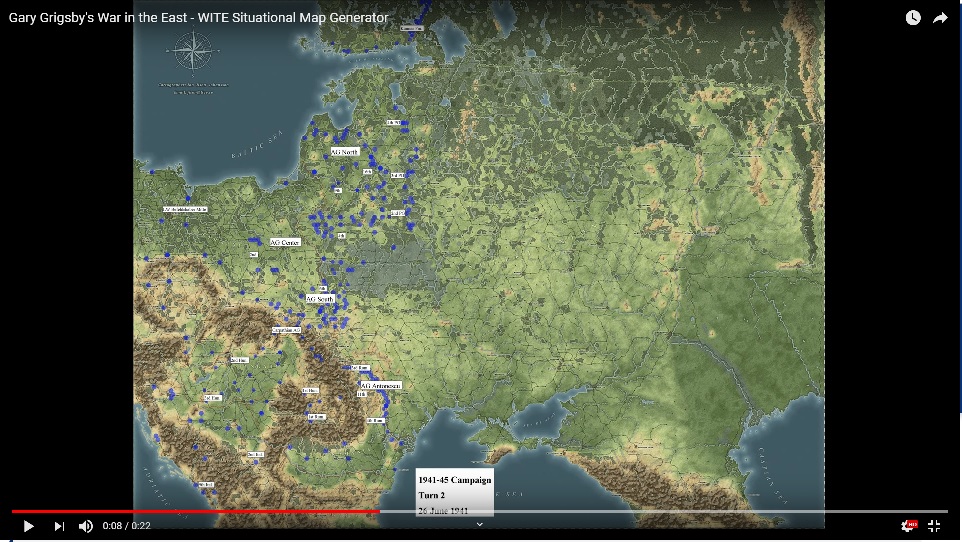962x542 pixels.
Task: Click the AG Center map label
Action: [285, 242]
